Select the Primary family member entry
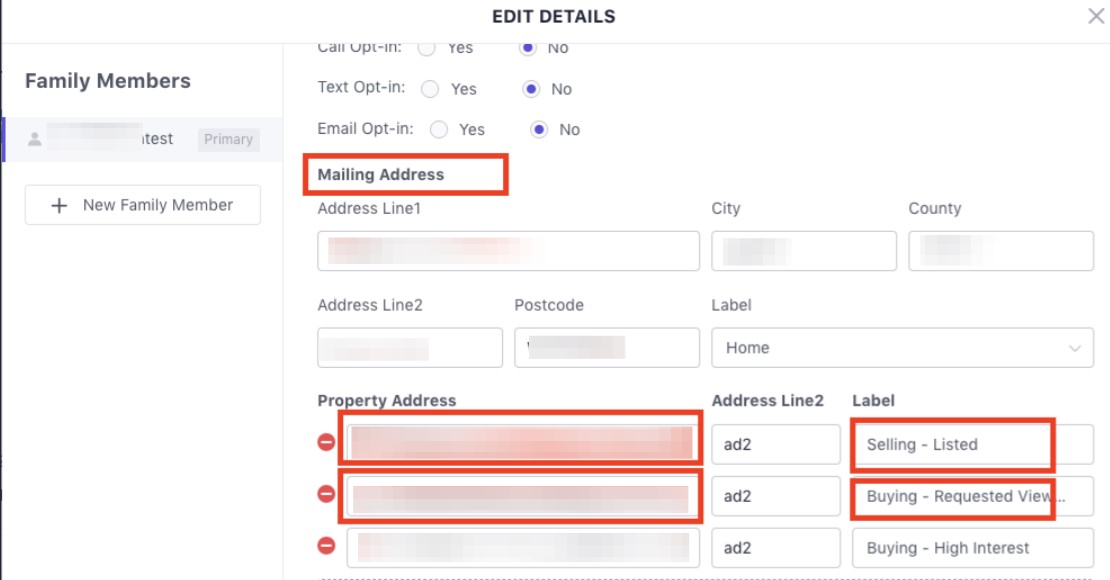This screenshot has width=1110, height=580. 142,139
